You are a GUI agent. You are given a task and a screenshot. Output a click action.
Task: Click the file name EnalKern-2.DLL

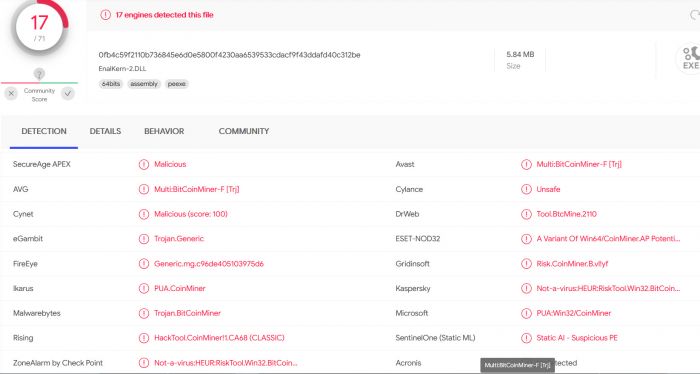122,69
